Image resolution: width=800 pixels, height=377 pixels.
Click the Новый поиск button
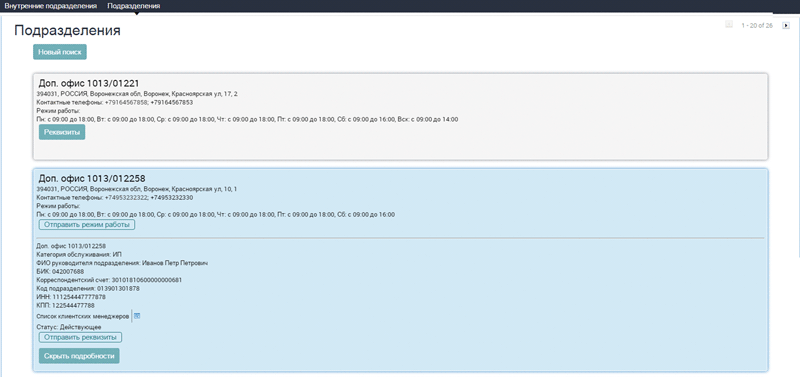60,52
